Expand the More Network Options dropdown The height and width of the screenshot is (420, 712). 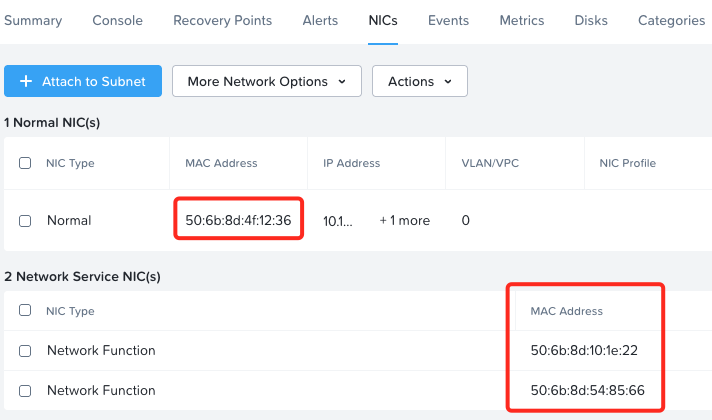(x=266, y=82)
